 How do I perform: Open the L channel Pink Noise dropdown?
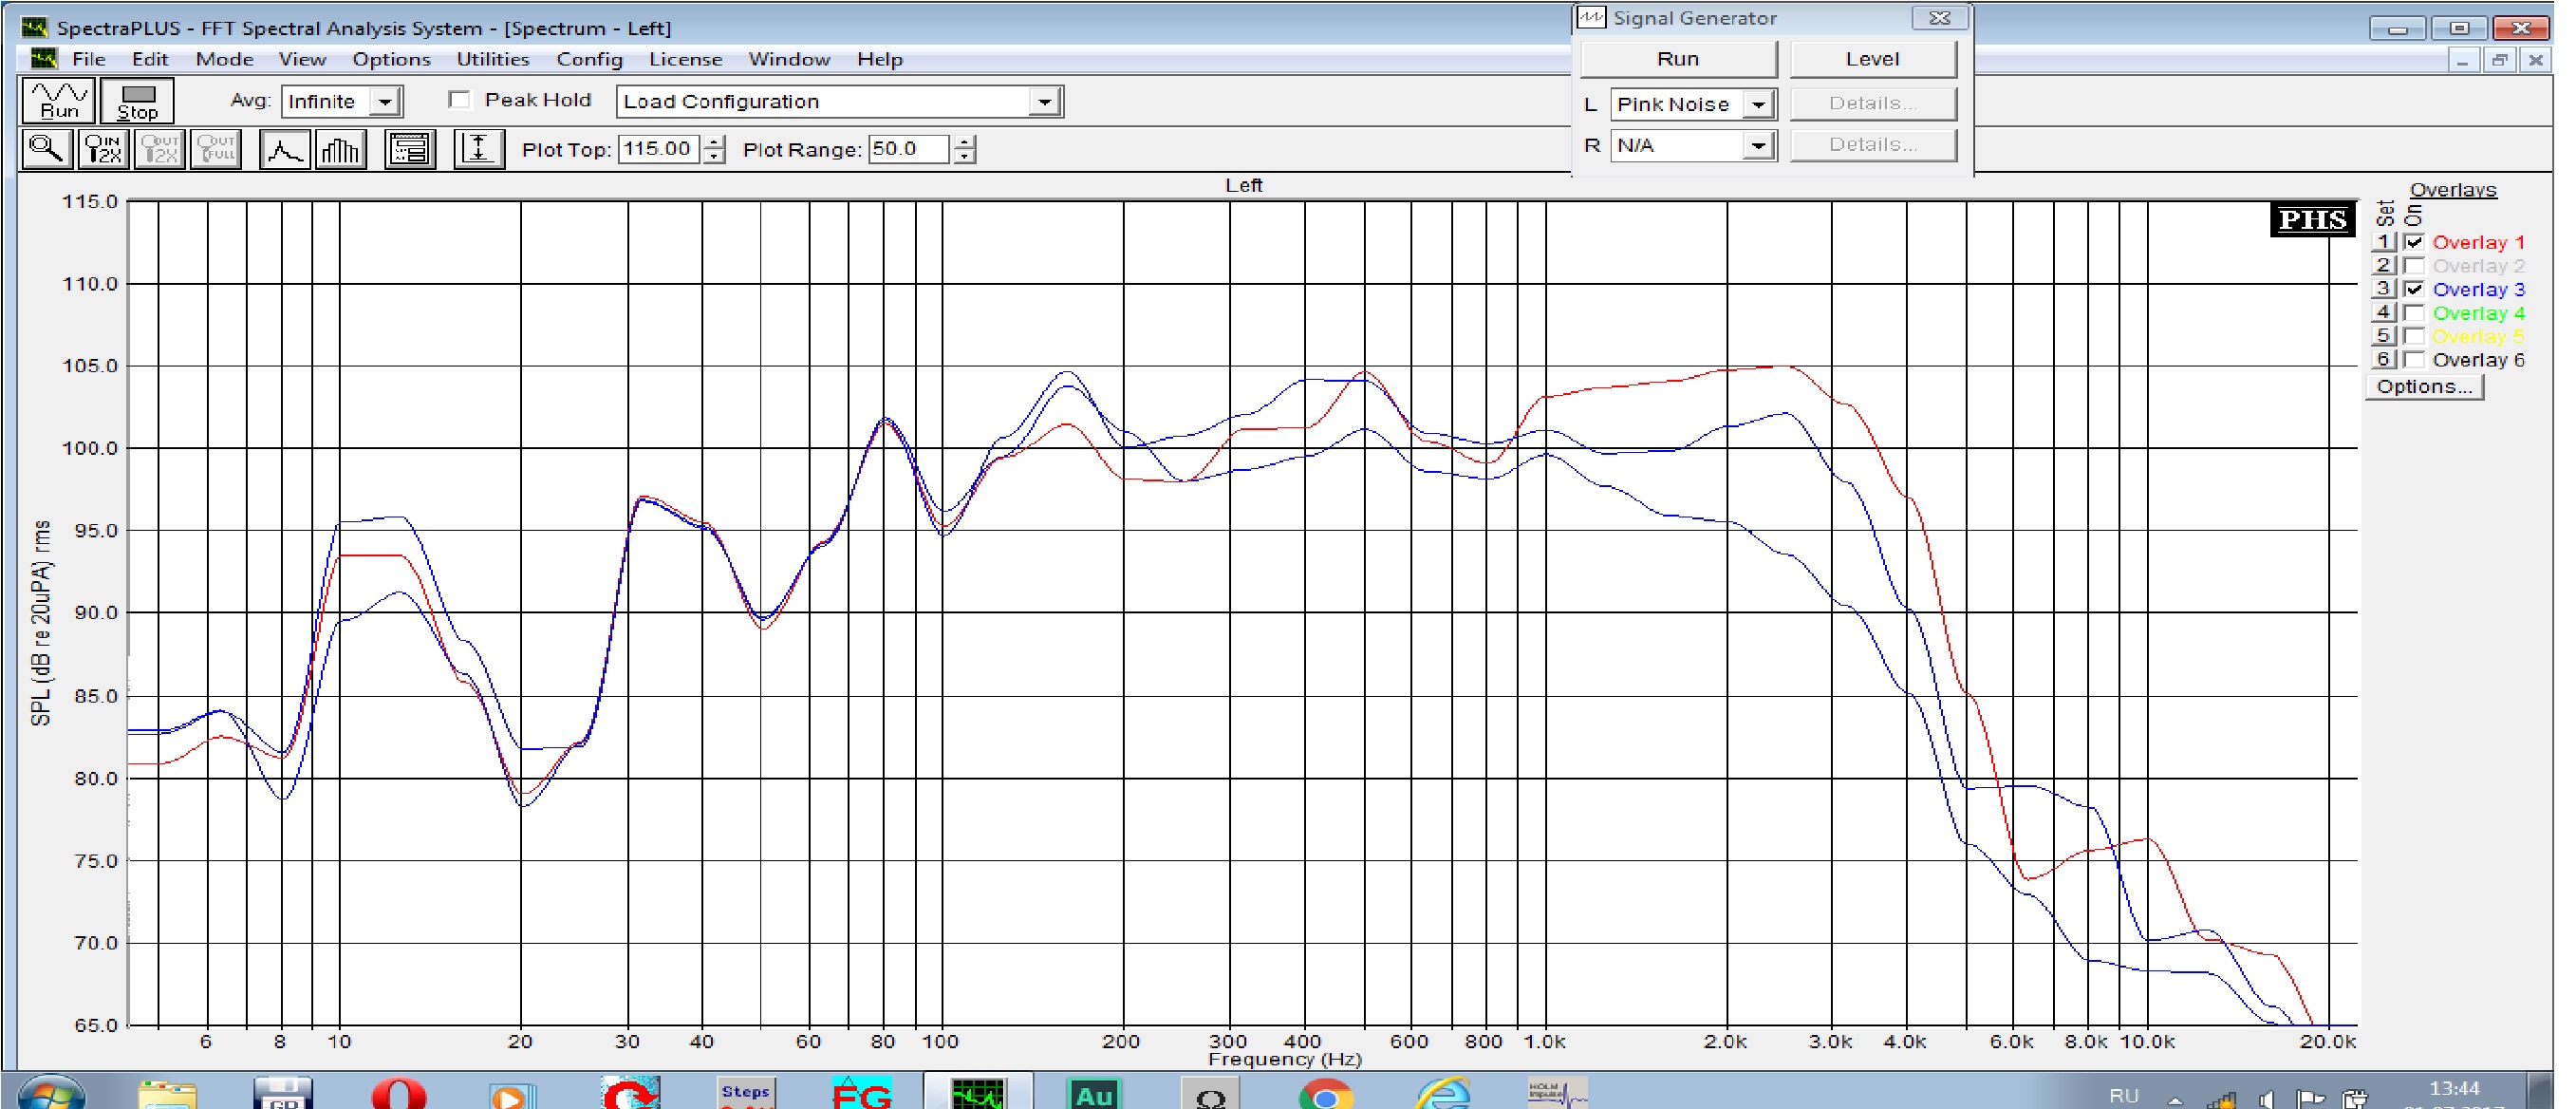(1757, 104)
